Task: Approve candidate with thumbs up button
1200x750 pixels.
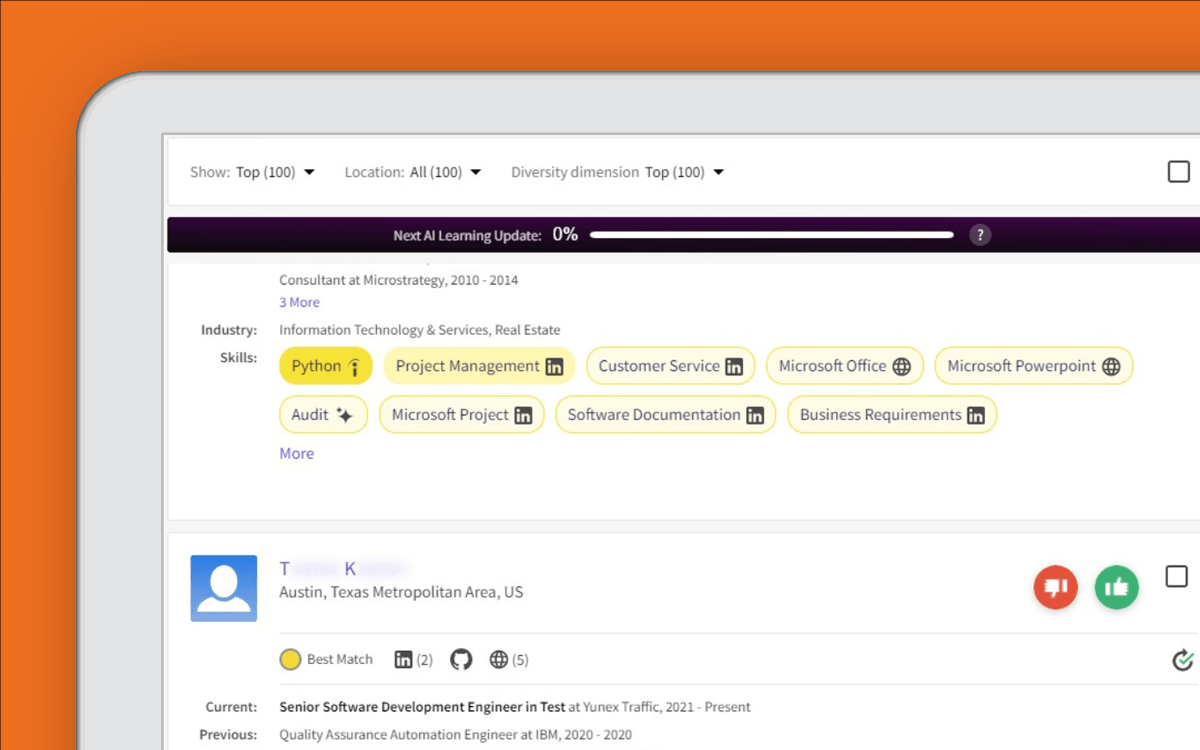Action: 1117,587
